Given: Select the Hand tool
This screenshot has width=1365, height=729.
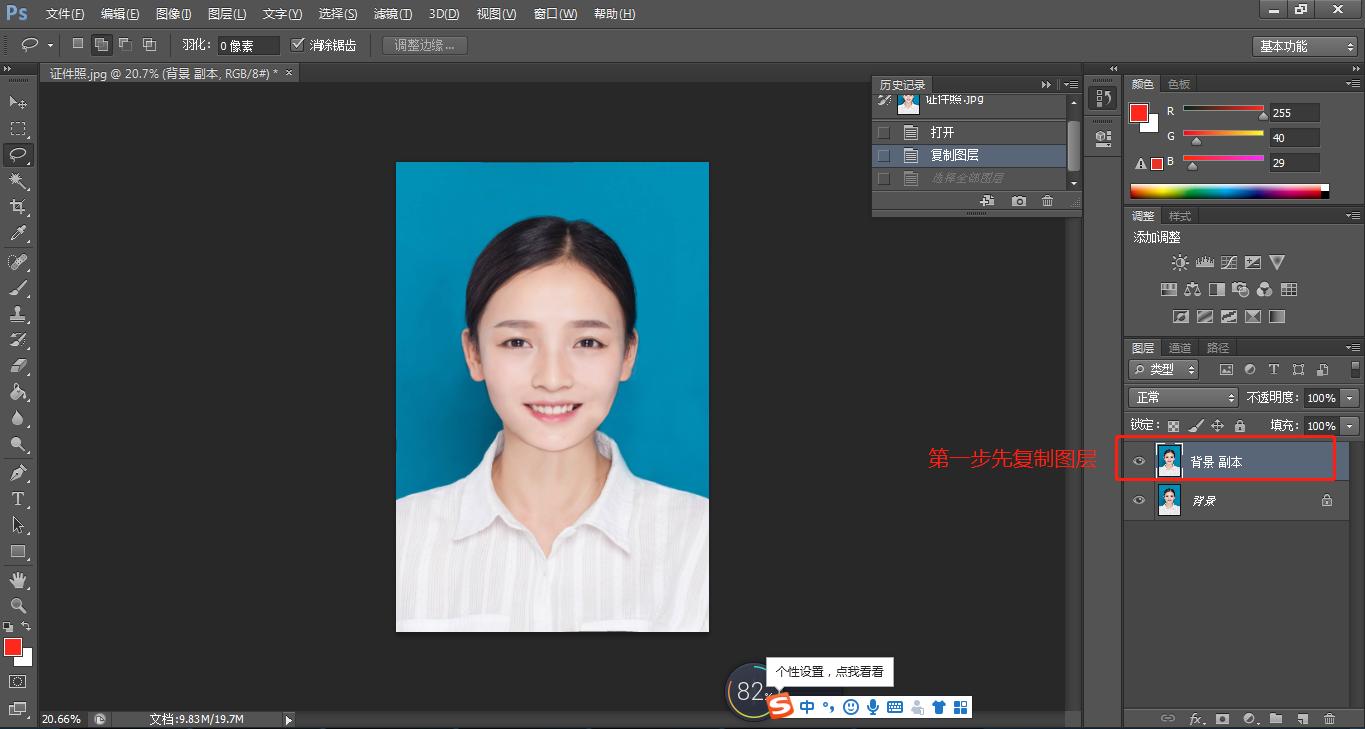Looking at the screenshot, I should point(18,578).
